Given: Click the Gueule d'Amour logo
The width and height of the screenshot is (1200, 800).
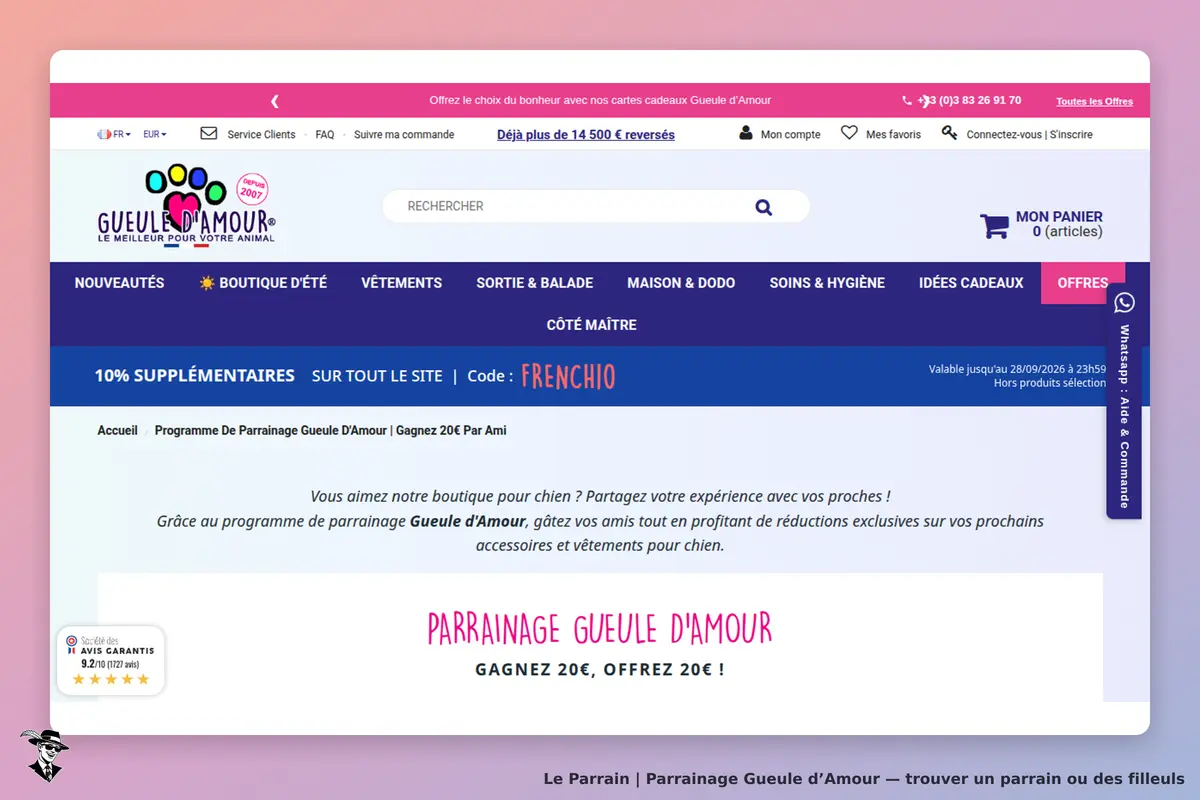Looking at the screenshot, I should tap(187, 206).
